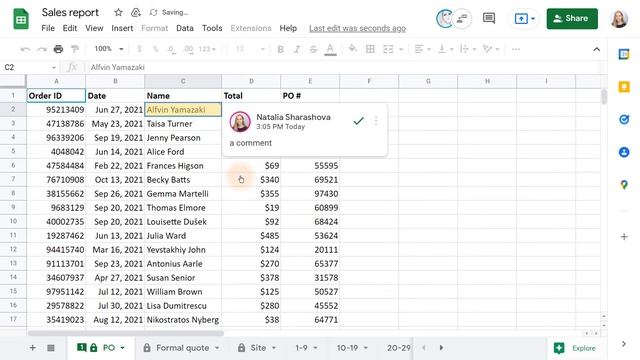Click the merge cells icon
This screenshot has width=640, height=360.
pos(388,49)
